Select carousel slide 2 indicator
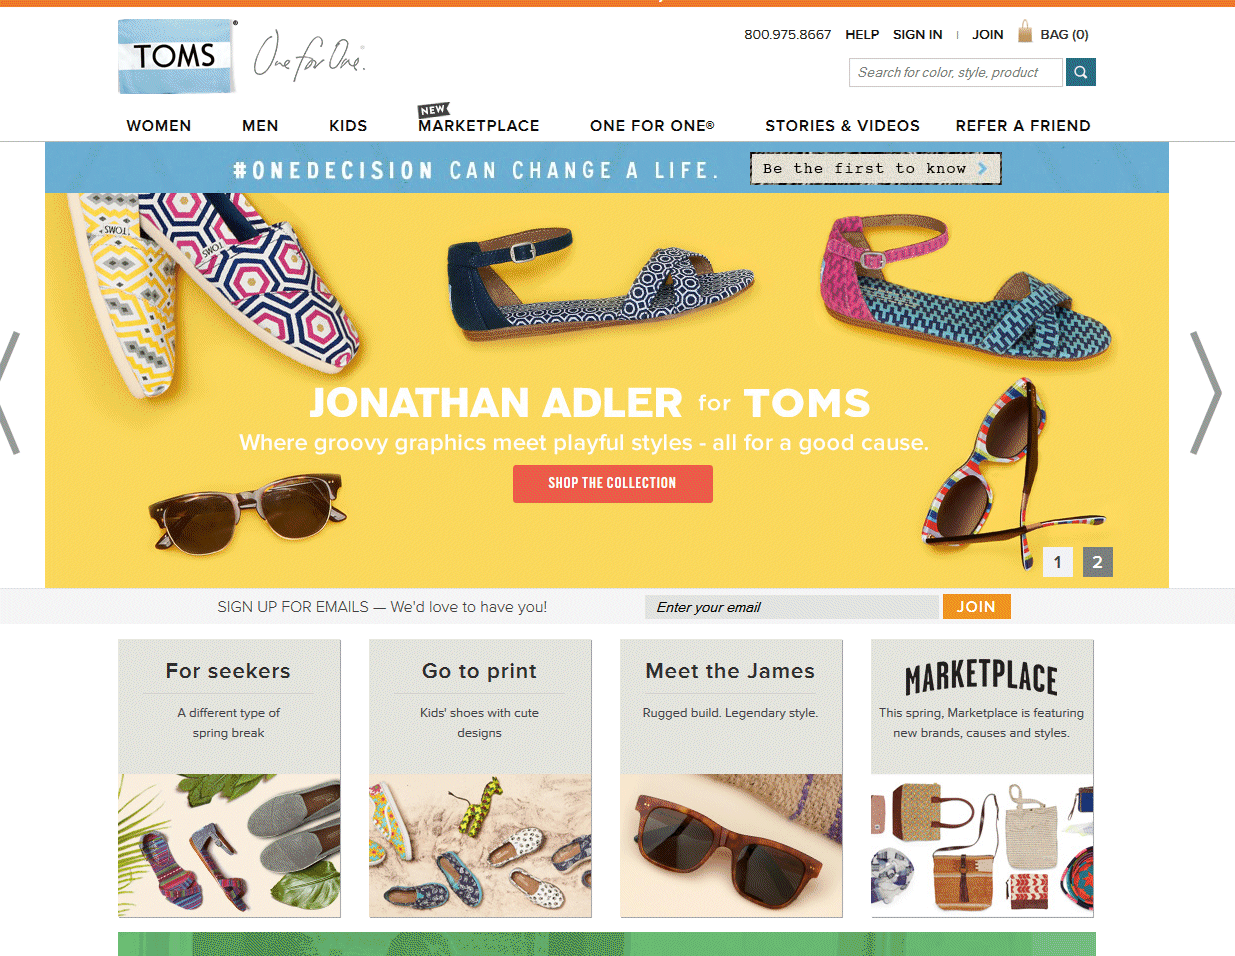Image resolution: width=1235 pixels, height=956 pixels. (x=1098, y=562)
